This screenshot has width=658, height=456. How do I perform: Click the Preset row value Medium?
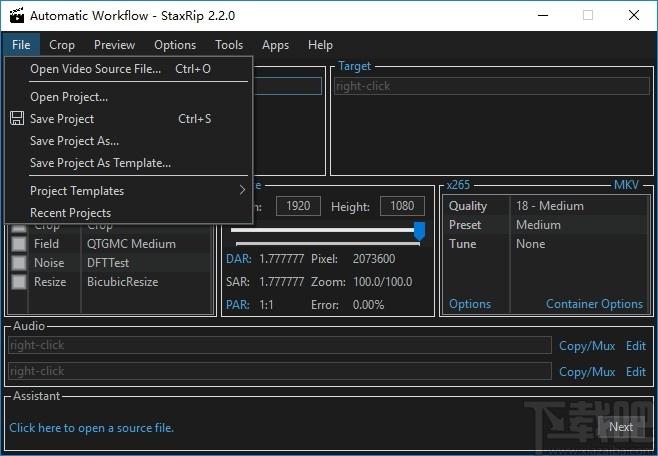tap(538, 225)
